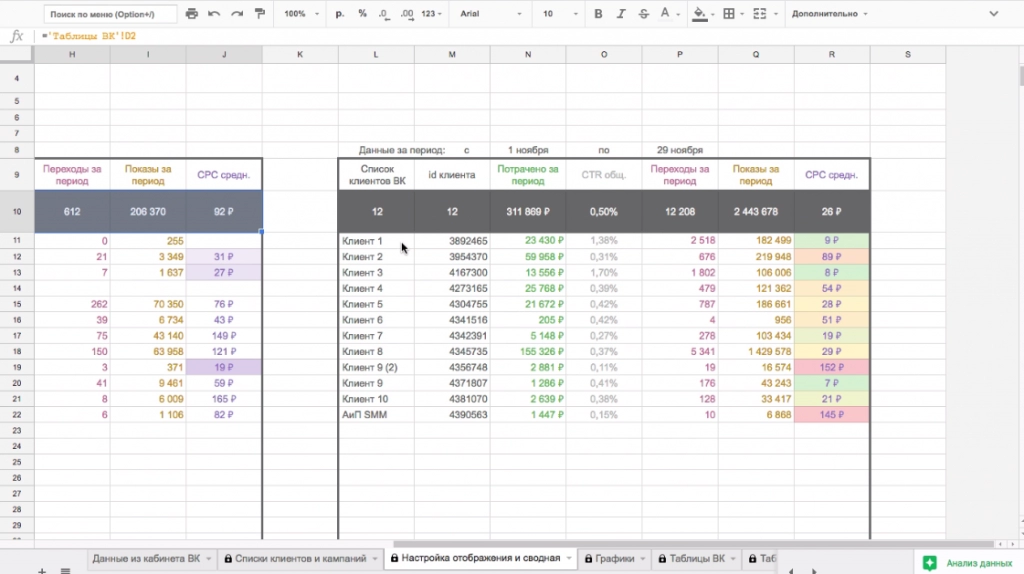The width and height of the screenshot is (1024, 574).
Task: Select the CTR общ. header cell
Action: pos(603,175)
